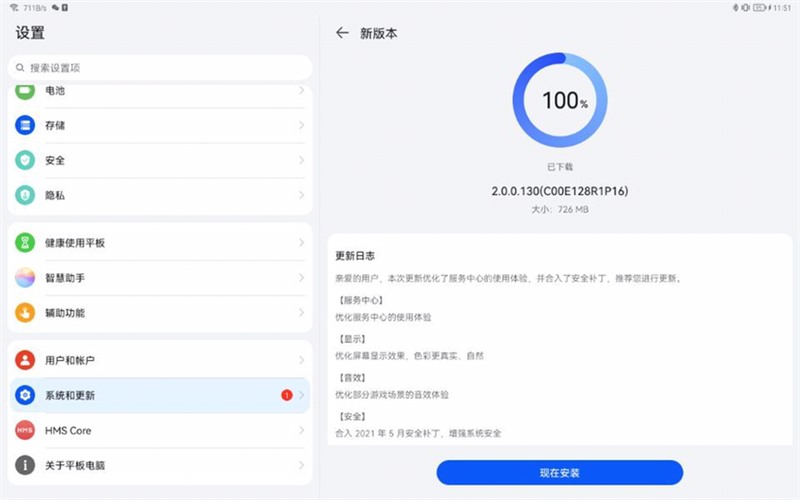
Task: Tap the 【显示】 section title
Action: point(352,339)
